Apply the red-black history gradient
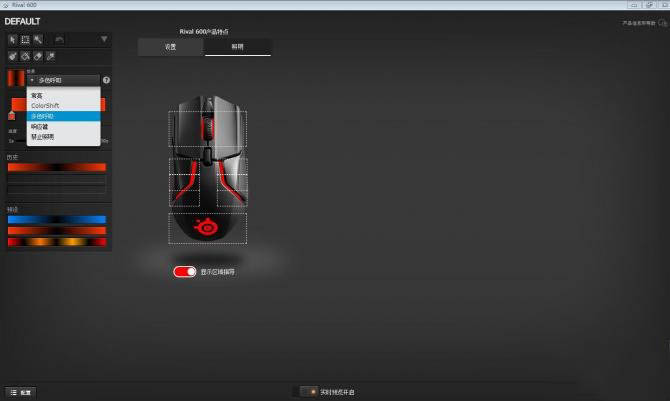 57,167
